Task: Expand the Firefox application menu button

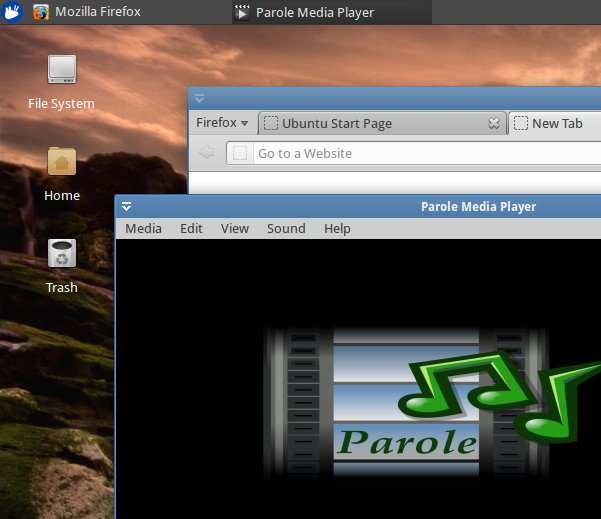Action: [221, 123]
